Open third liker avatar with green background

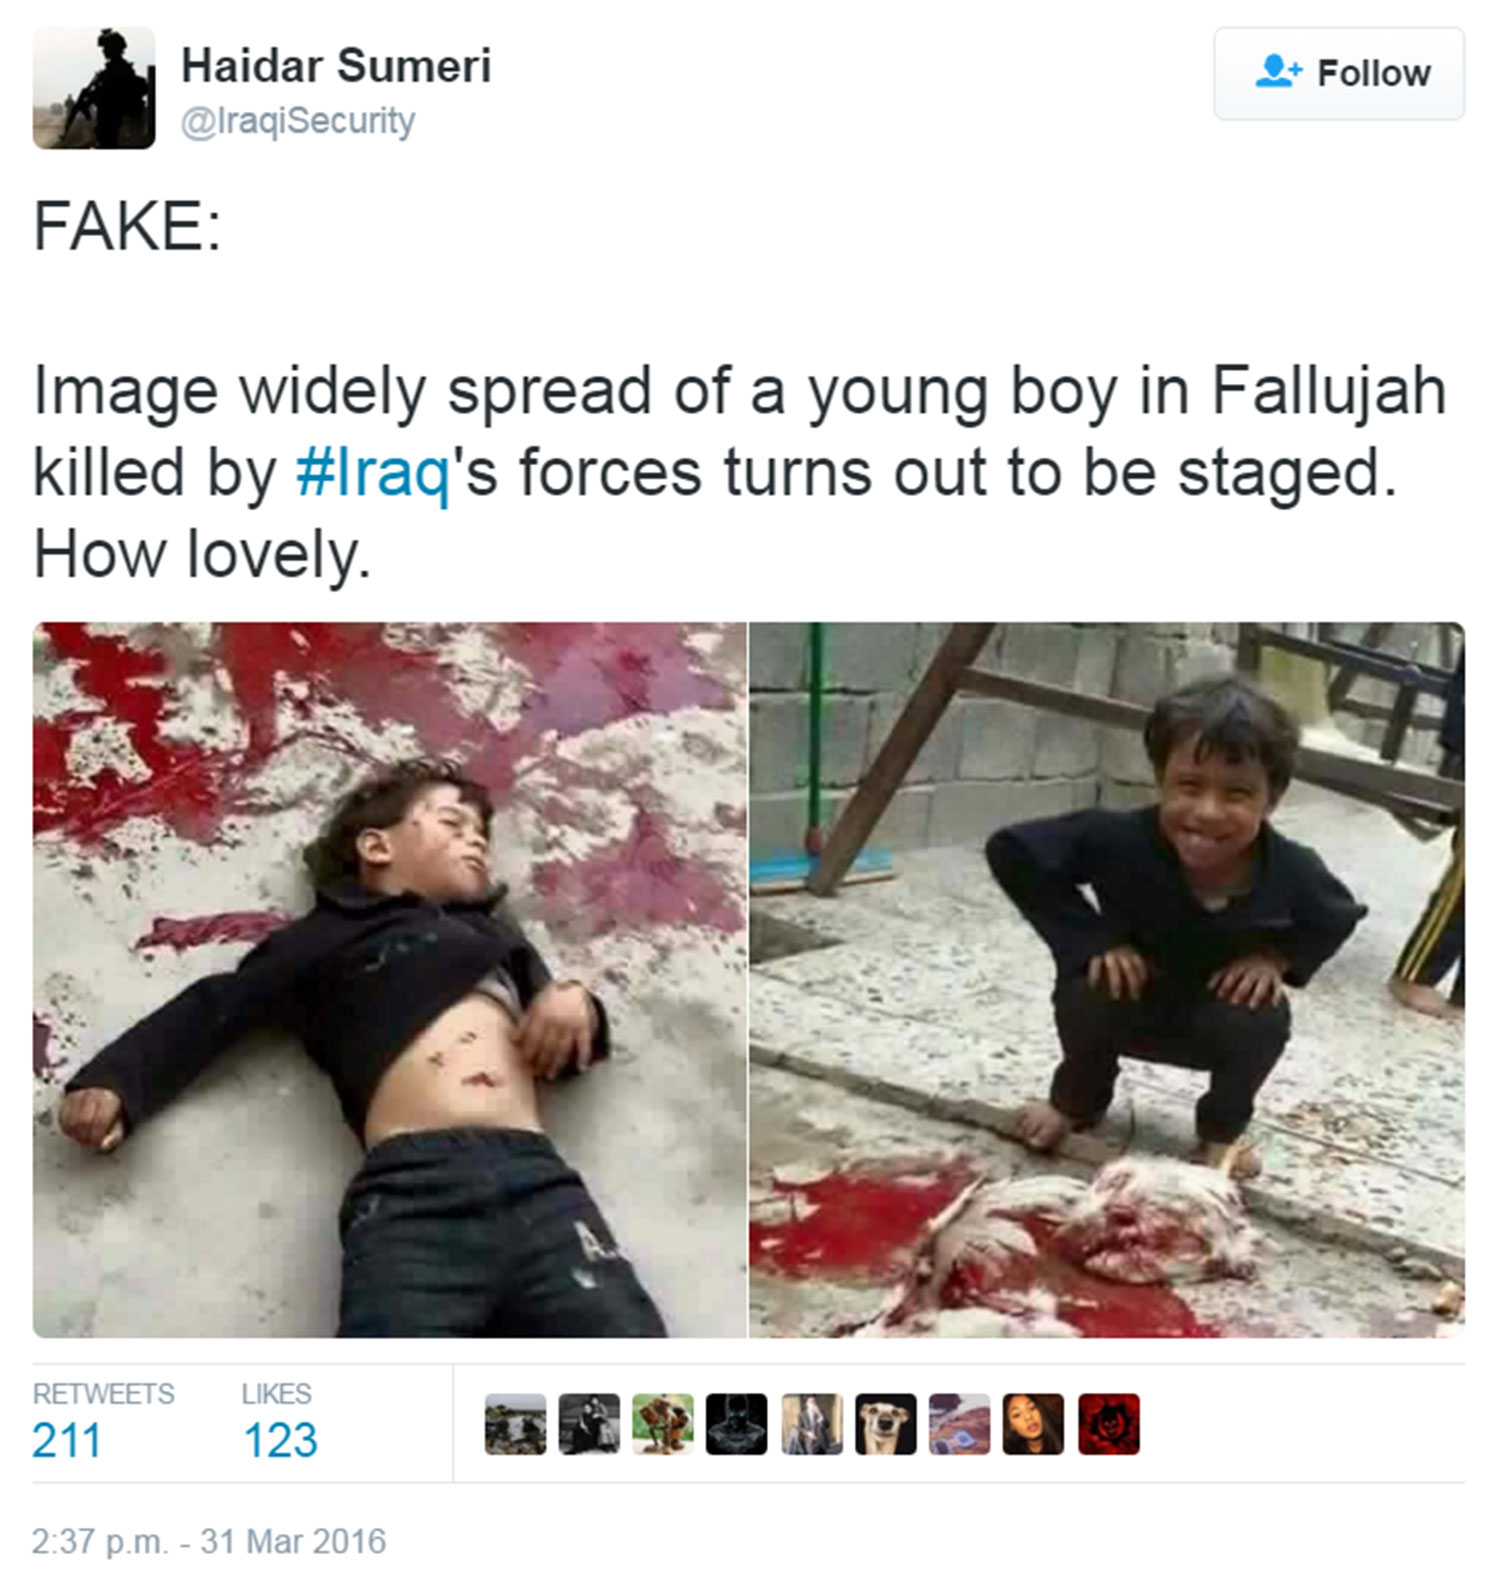coord(663,1424)
